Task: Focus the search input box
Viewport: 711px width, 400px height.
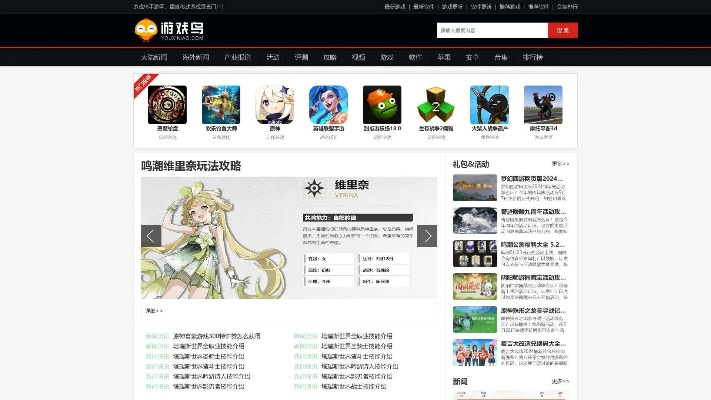Action: [492, 30]
